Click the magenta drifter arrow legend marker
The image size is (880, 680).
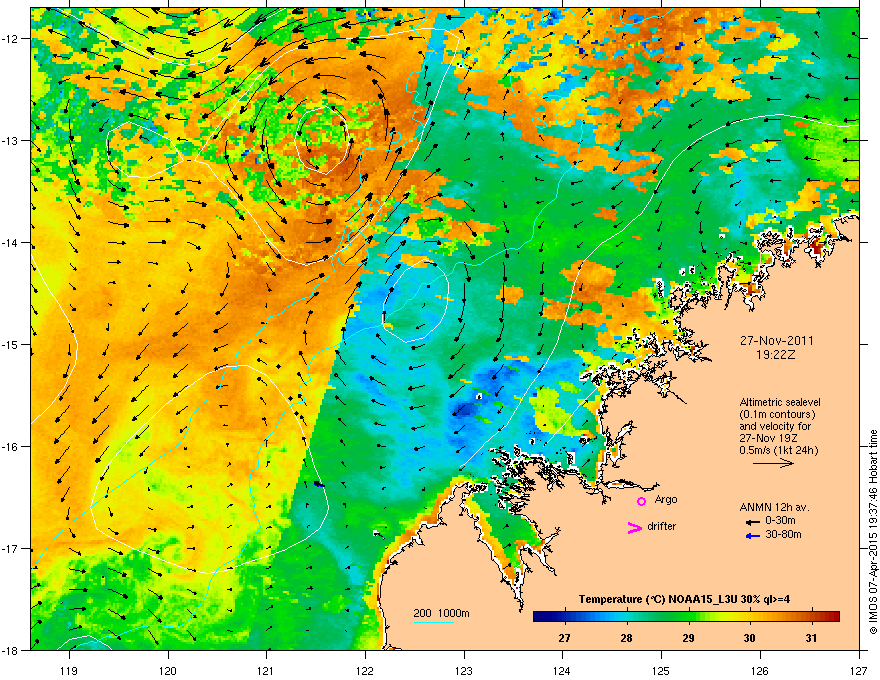[x=634, y=527]
